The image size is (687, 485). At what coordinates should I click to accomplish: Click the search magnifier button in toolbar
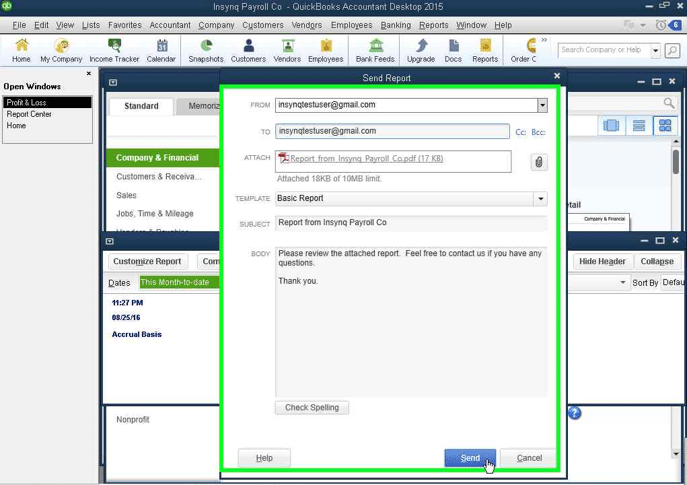pyautogui.click(x=673, y=51)
